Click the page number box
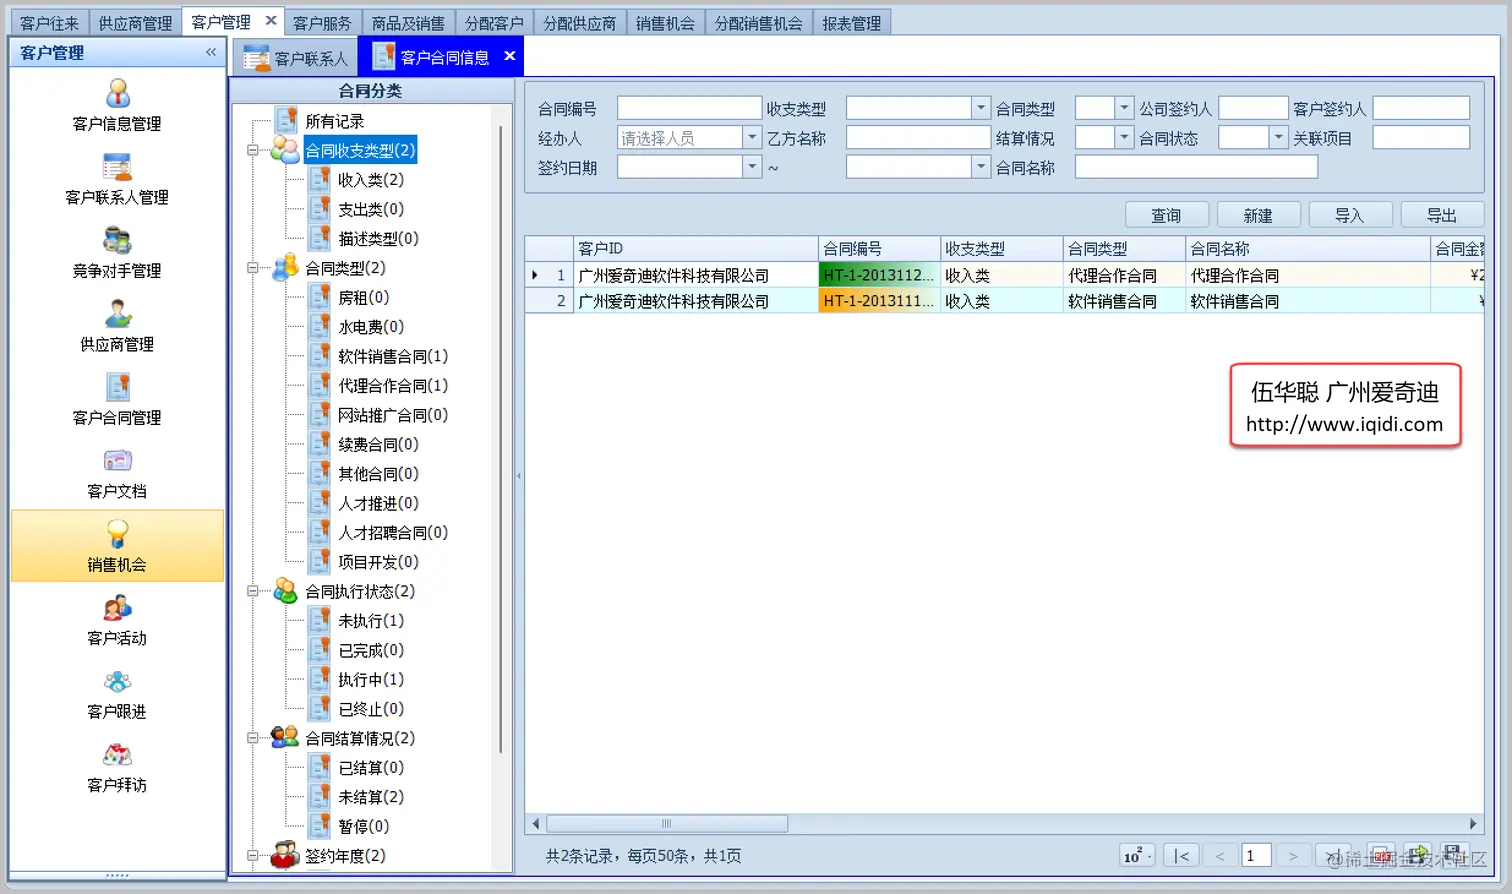This screenshot has width=1512, height=894. click(x=1256, y=856)
